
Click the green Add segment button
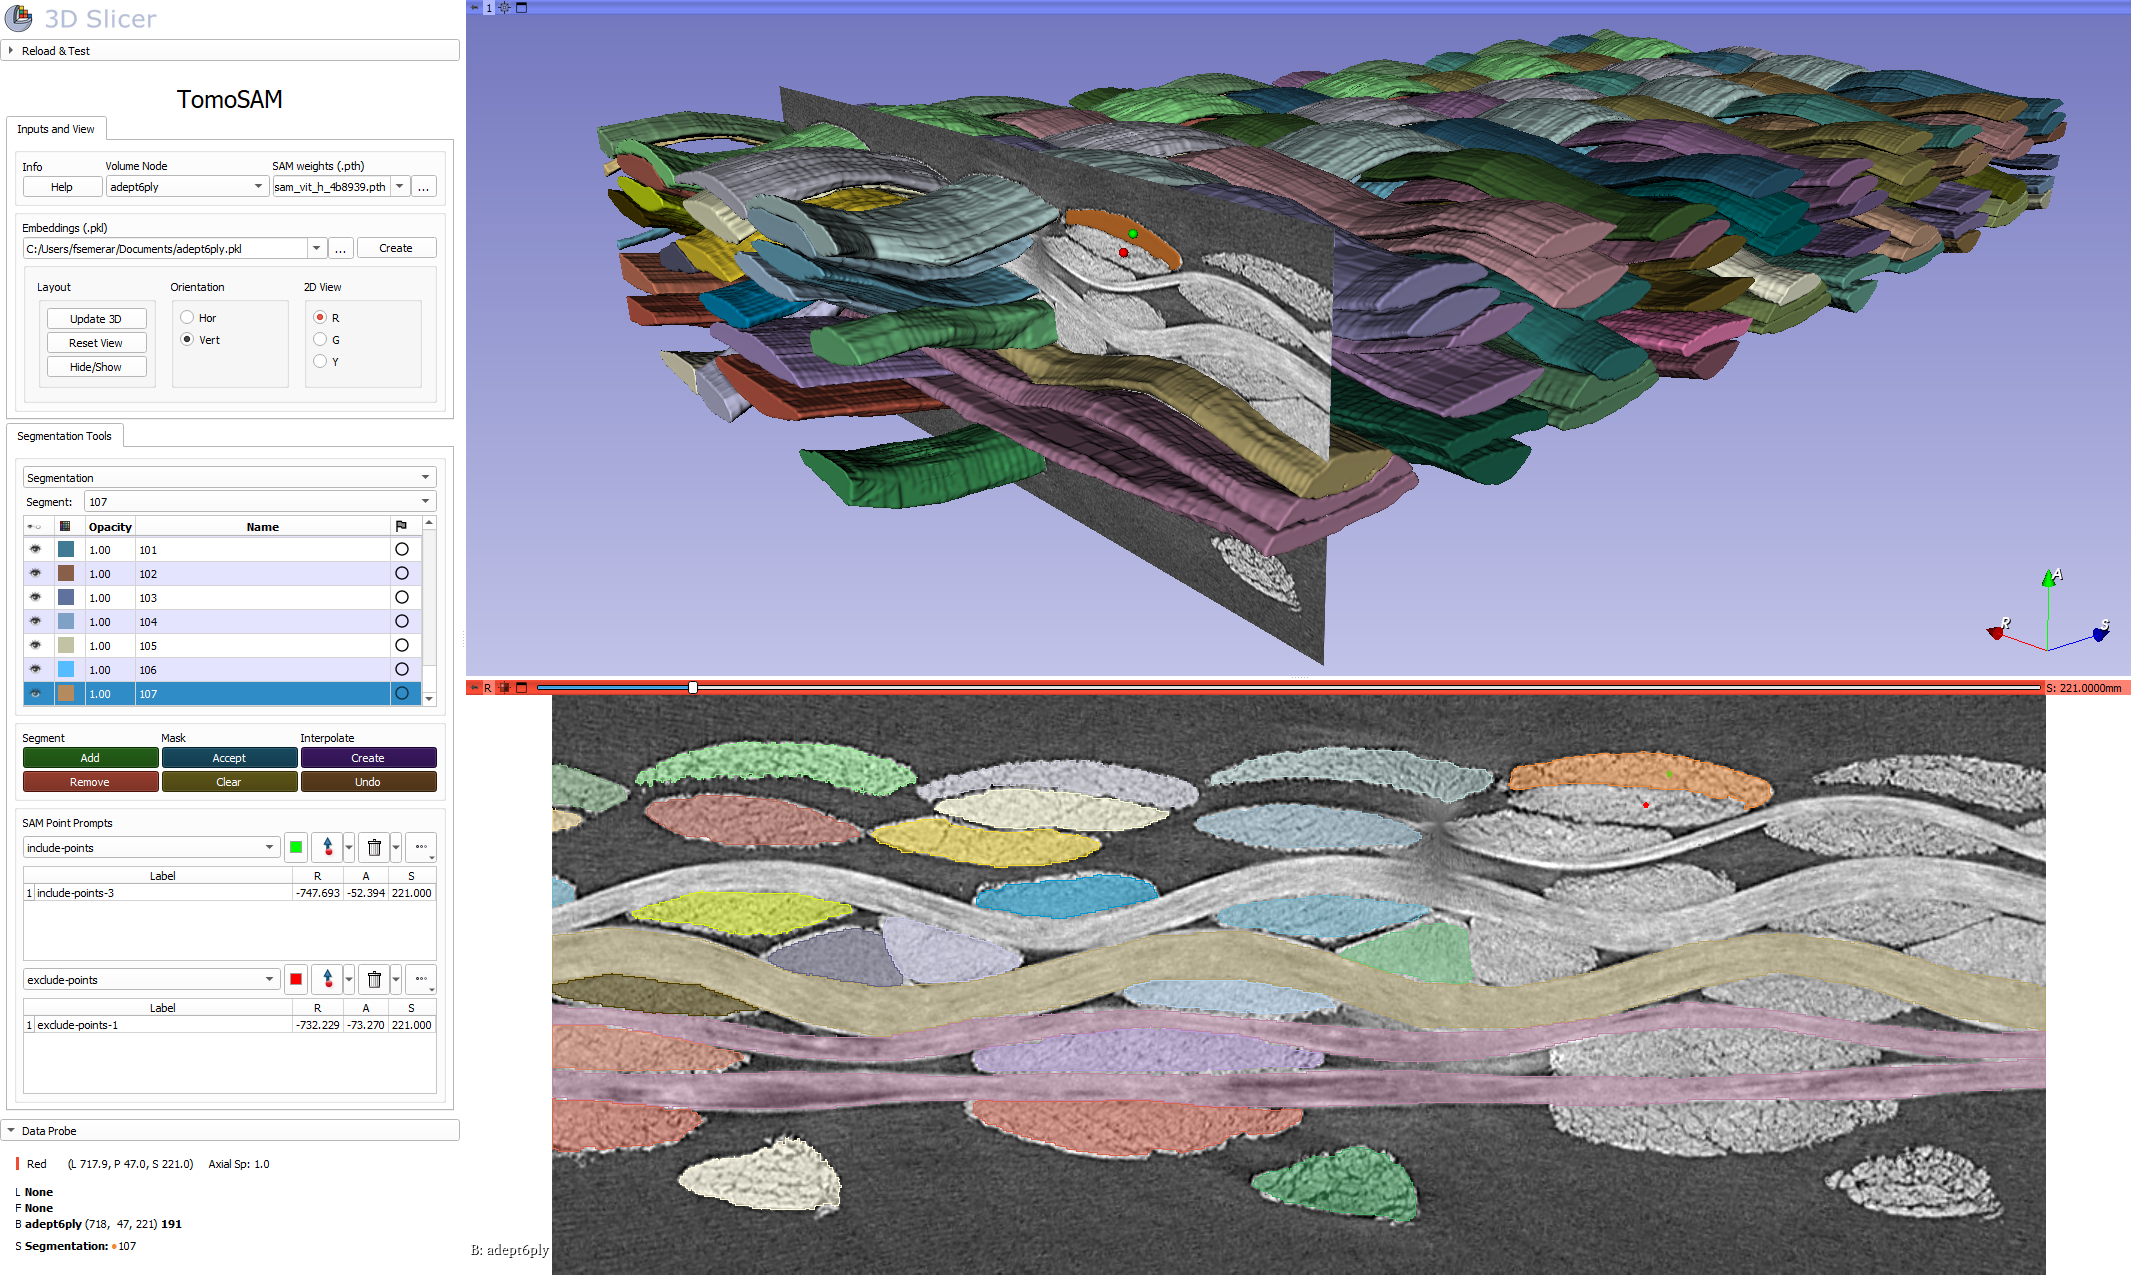(90, 757)
